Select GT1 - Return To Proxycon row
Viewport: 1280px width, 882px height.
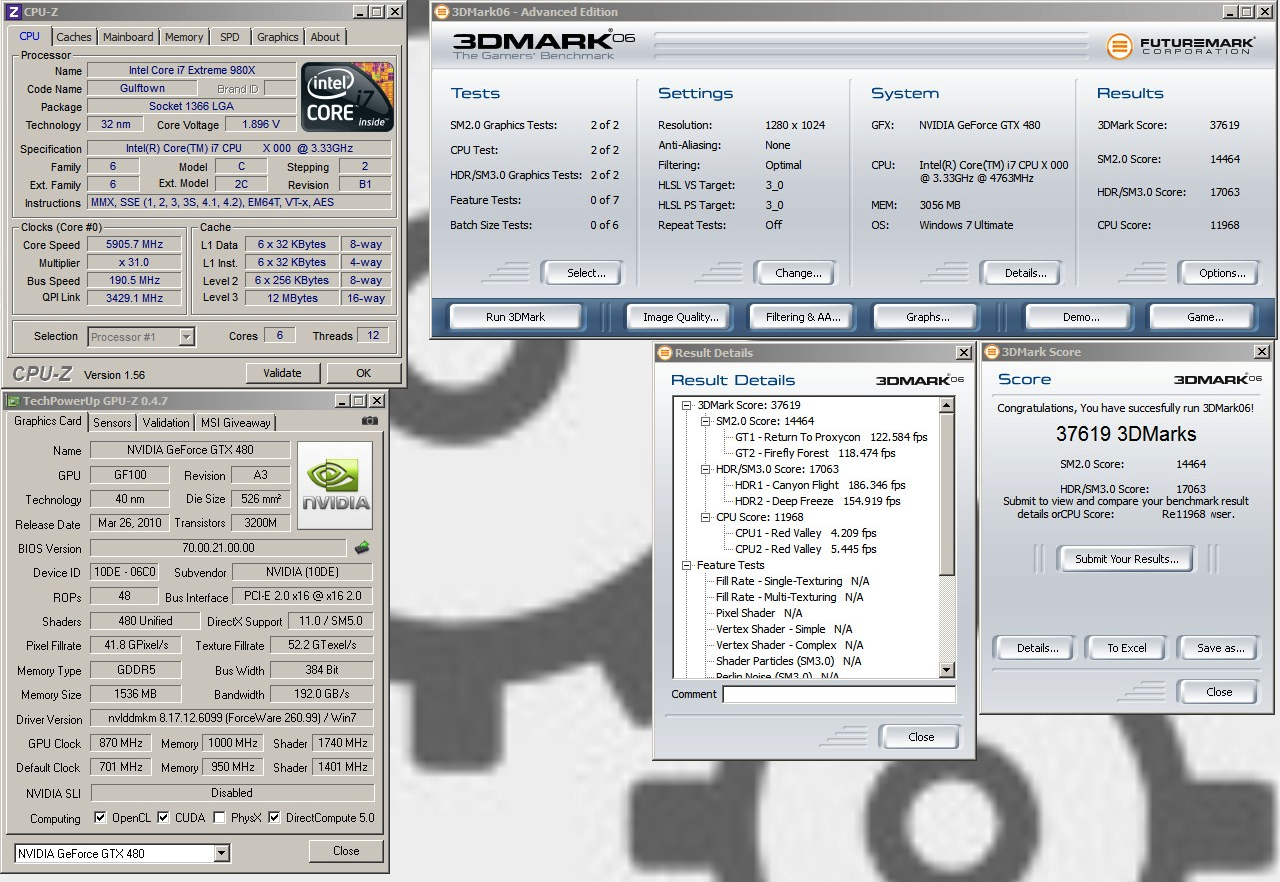coord(831,437)
